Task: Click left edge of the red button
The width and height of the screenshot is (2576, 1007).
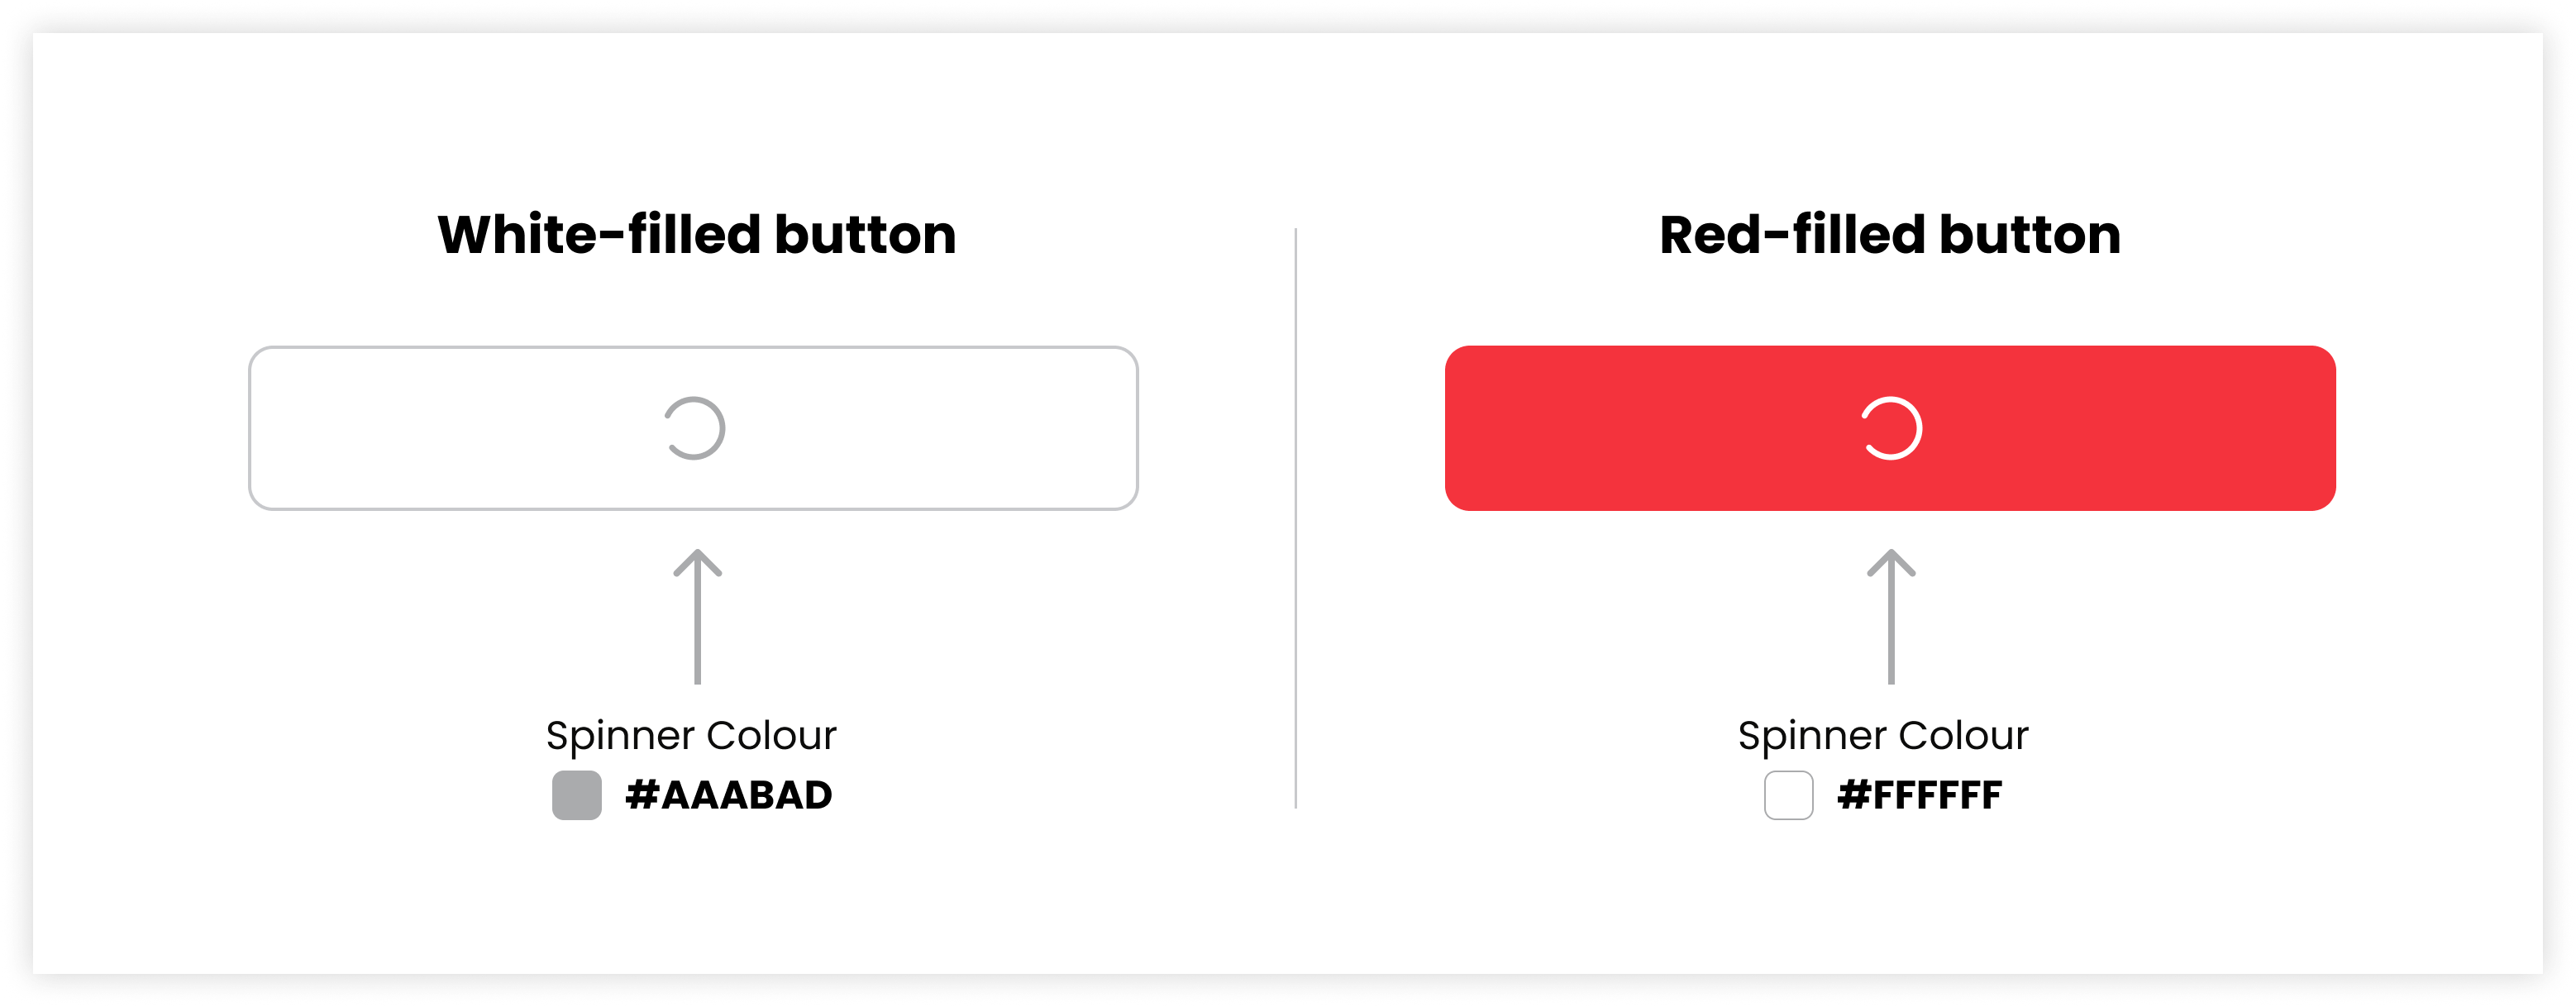Action: 1450,428
